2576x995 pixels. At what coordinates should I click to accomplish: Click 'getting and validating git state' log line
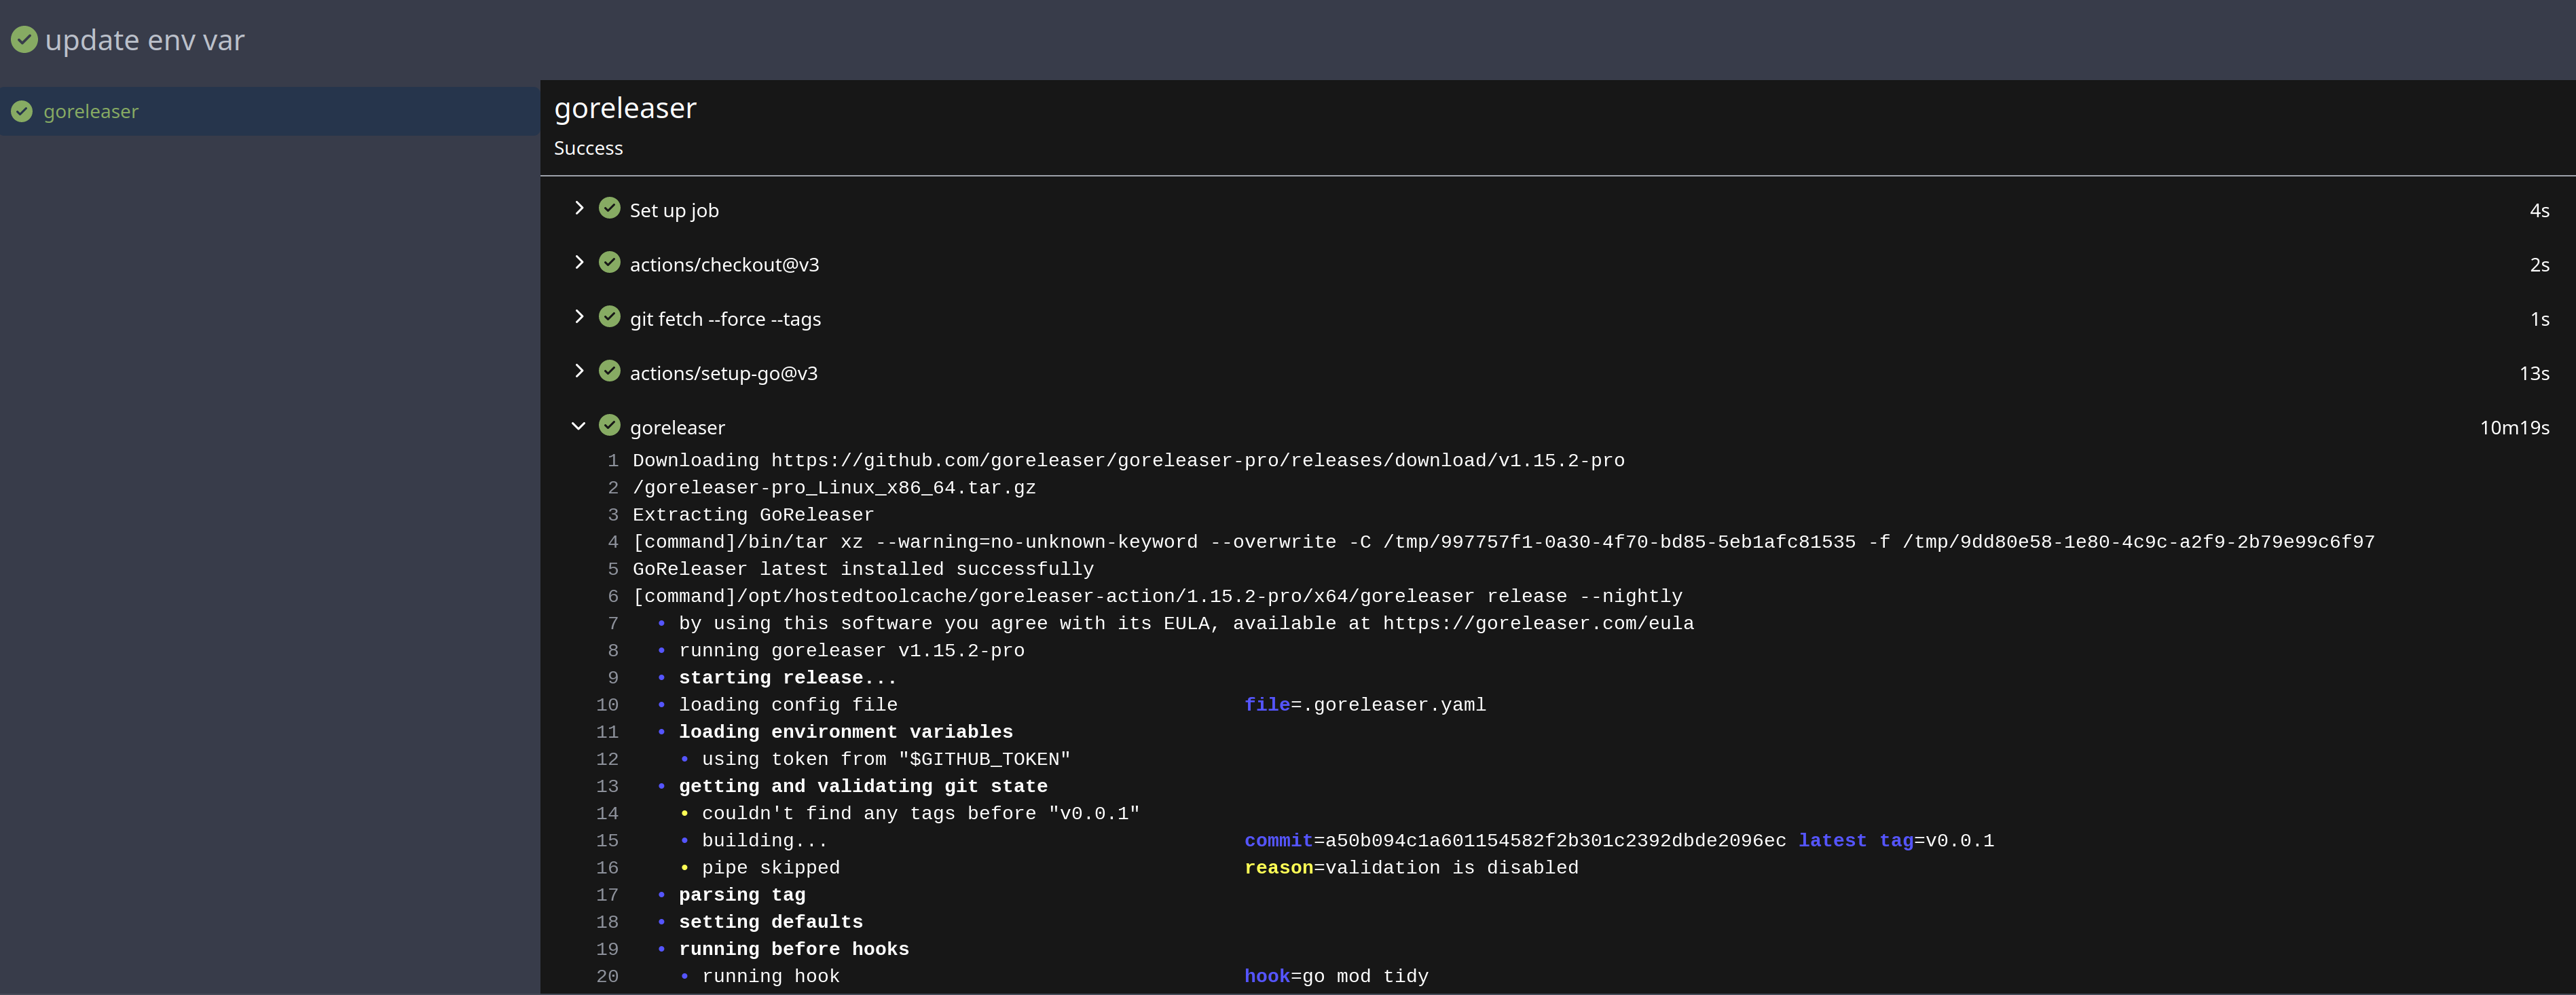[863, 786]
